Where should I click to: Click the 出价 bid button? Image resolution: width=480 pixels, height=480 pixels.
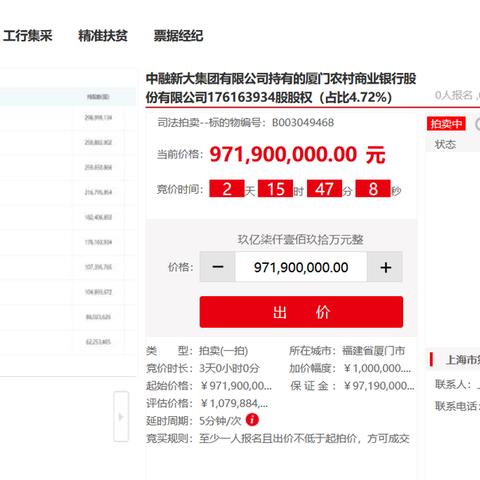tap(301, 312)
